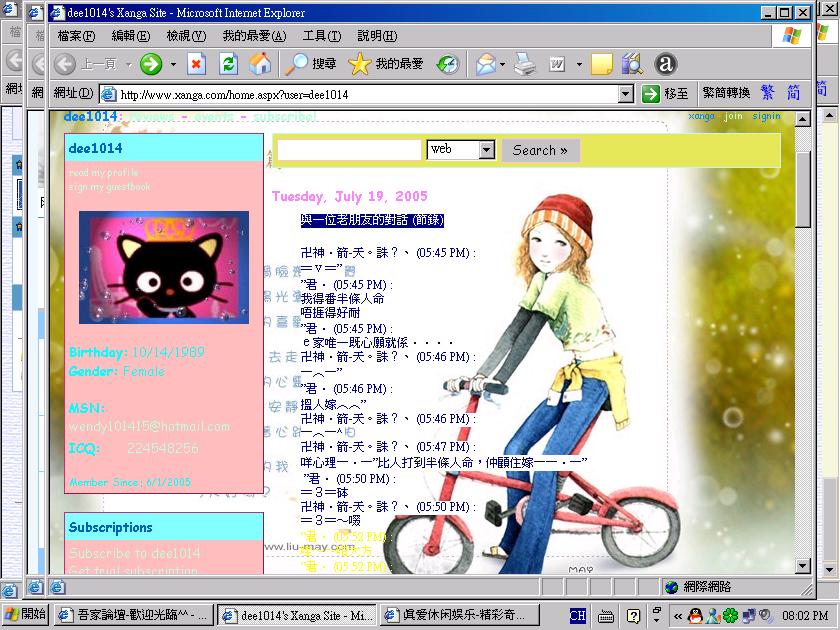Click the page scrollbar up arrow
Screen dimensions: 840x630
pos(802,119)
